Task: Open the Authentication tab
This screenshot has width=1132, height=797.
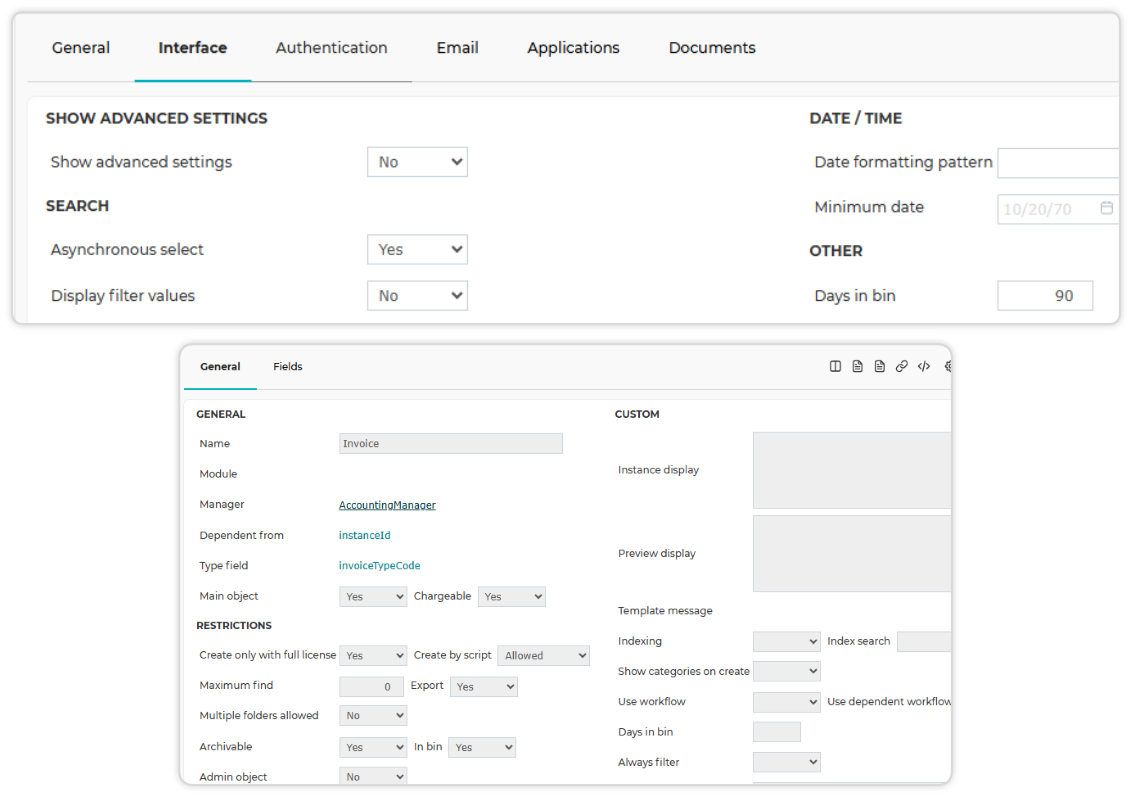Action: tap(331, 48)
